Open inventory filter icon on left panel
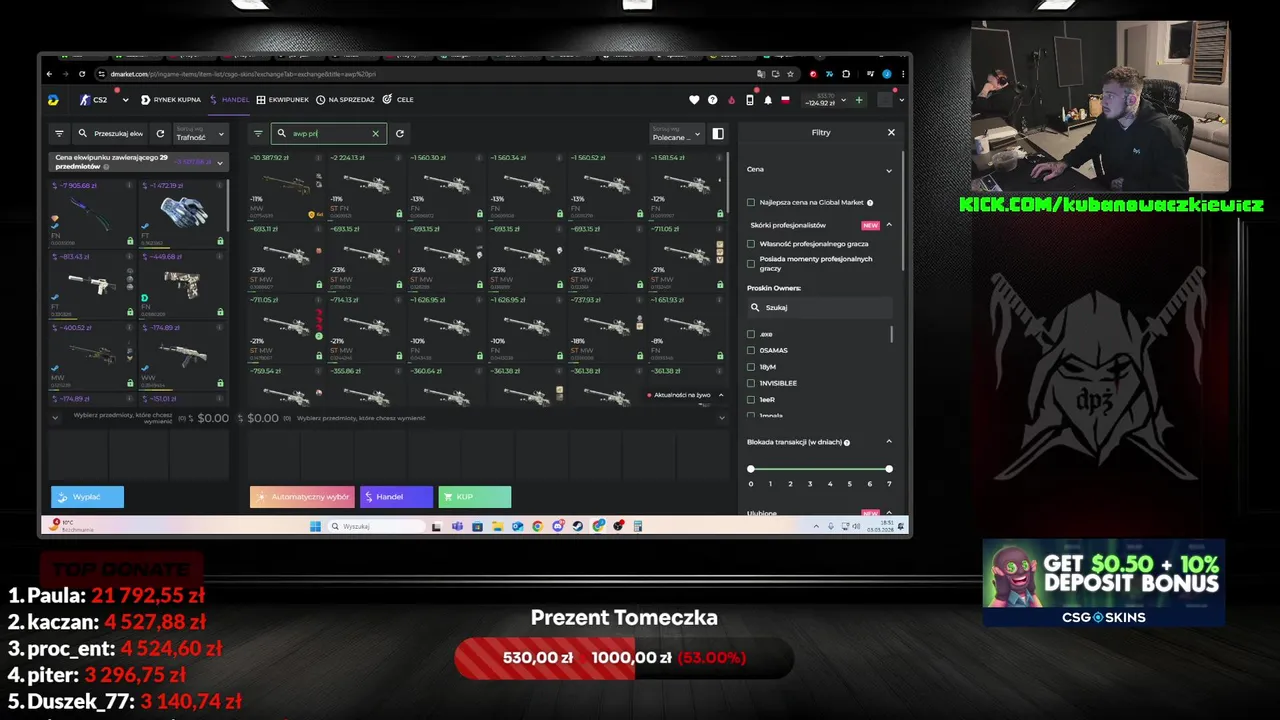This screenshot has width=1280, height=720. pos(59,133)
